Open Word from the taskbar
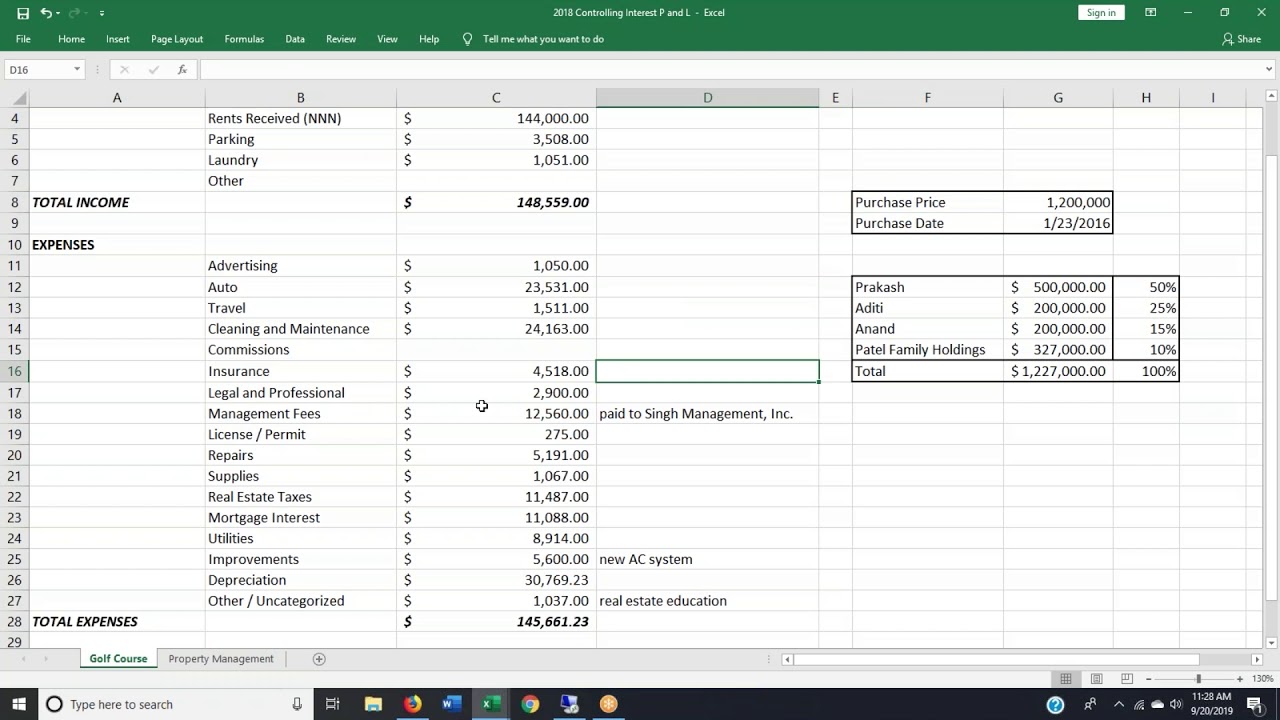Screen dimensions: 1280x720 click(451, 704)
